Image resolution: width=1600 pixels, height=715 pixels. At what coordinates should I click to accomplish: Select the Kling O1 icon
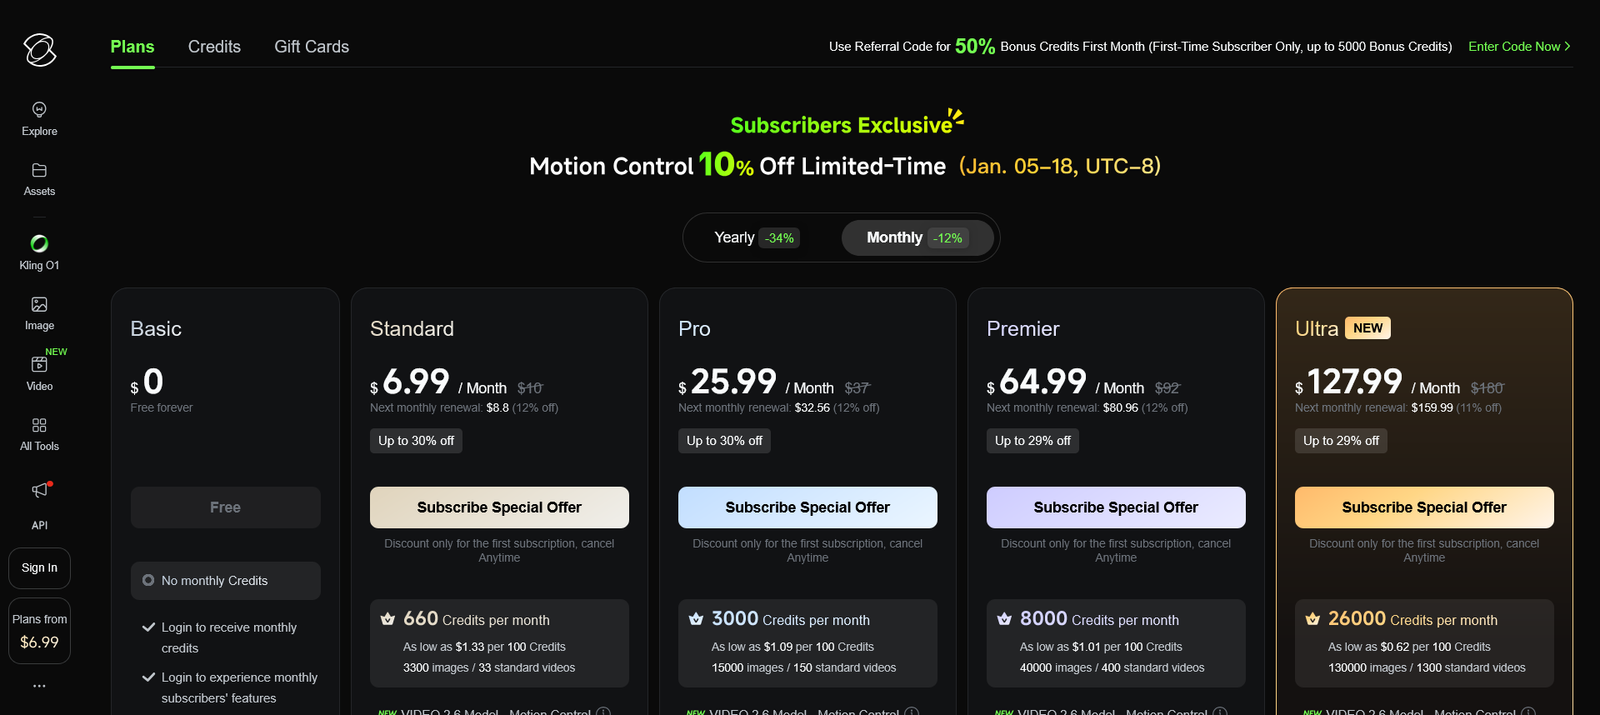(39, 244)
